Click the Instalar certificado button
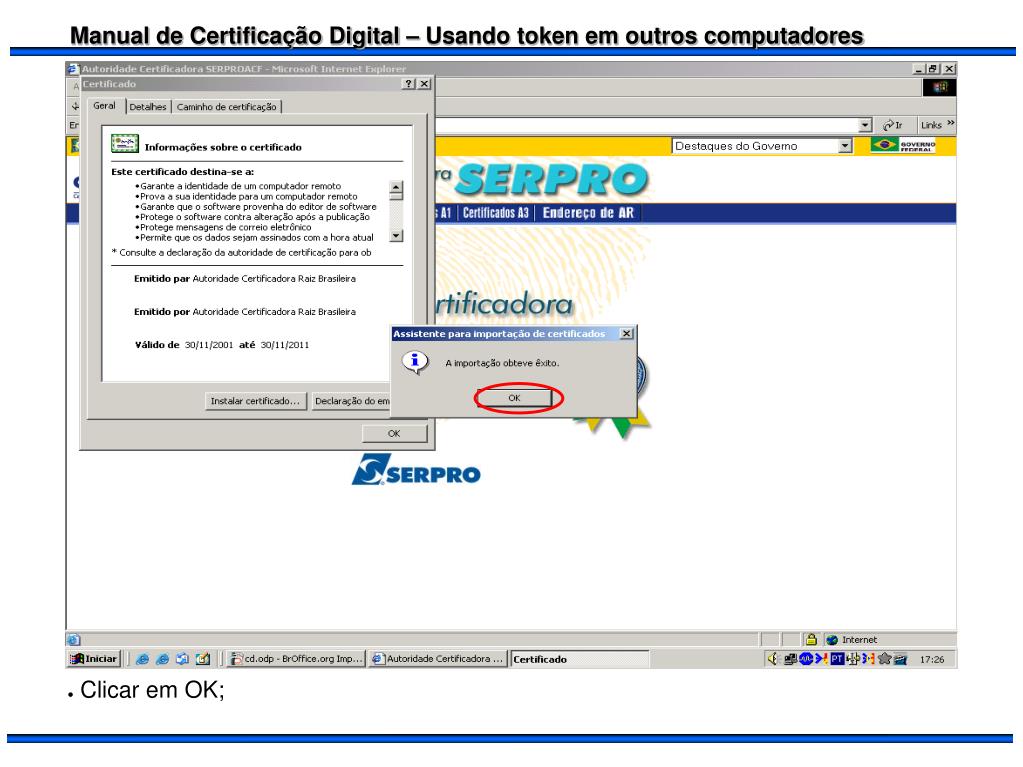The height and width of the screenshot is (767, 1023). point(255,401)
